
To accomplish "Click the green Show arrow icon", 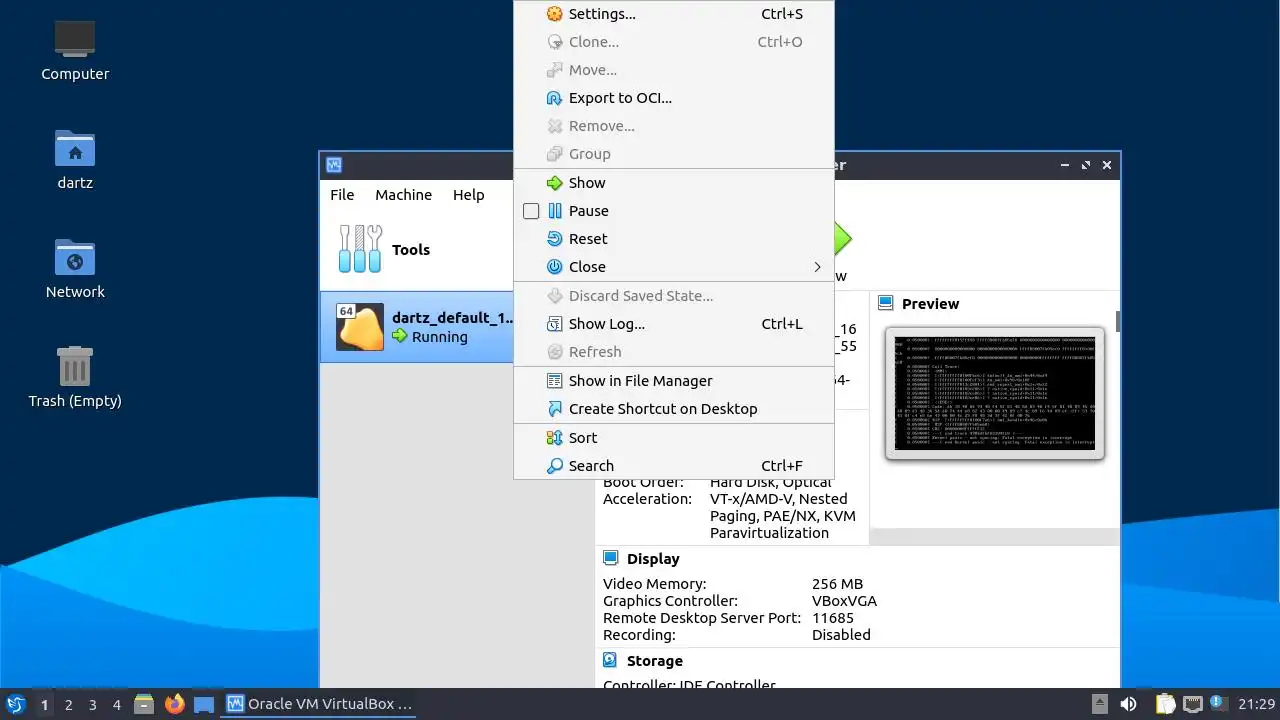I will [554, 183].
